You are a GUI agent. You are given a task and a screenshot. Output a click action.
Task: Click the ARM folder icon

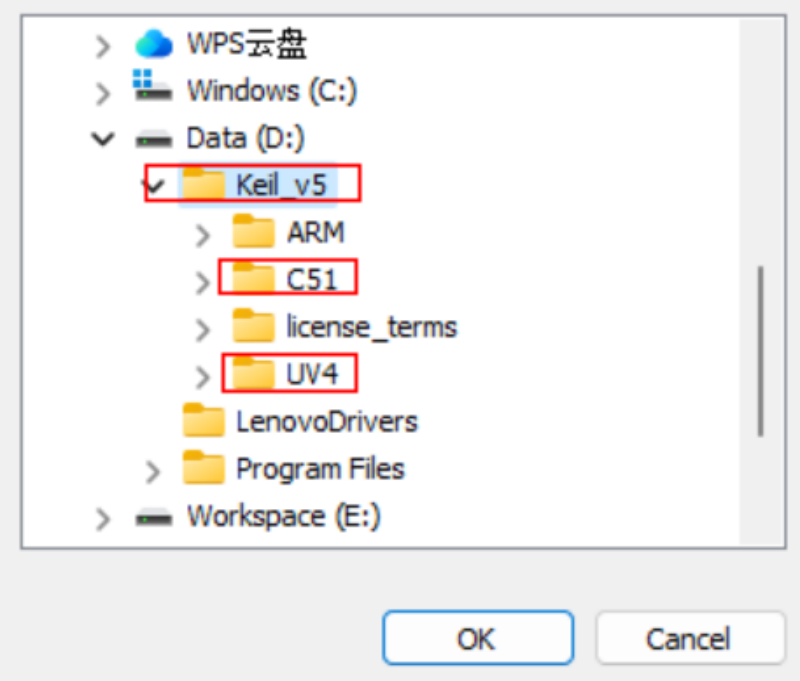(253, 233)
